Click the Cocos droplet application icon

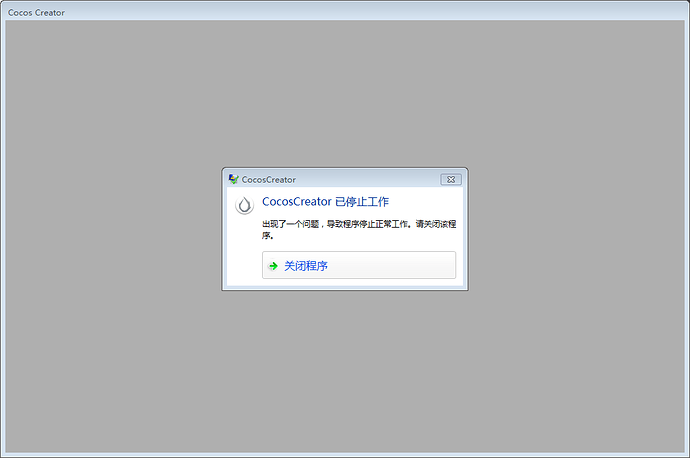coord(244,205)
